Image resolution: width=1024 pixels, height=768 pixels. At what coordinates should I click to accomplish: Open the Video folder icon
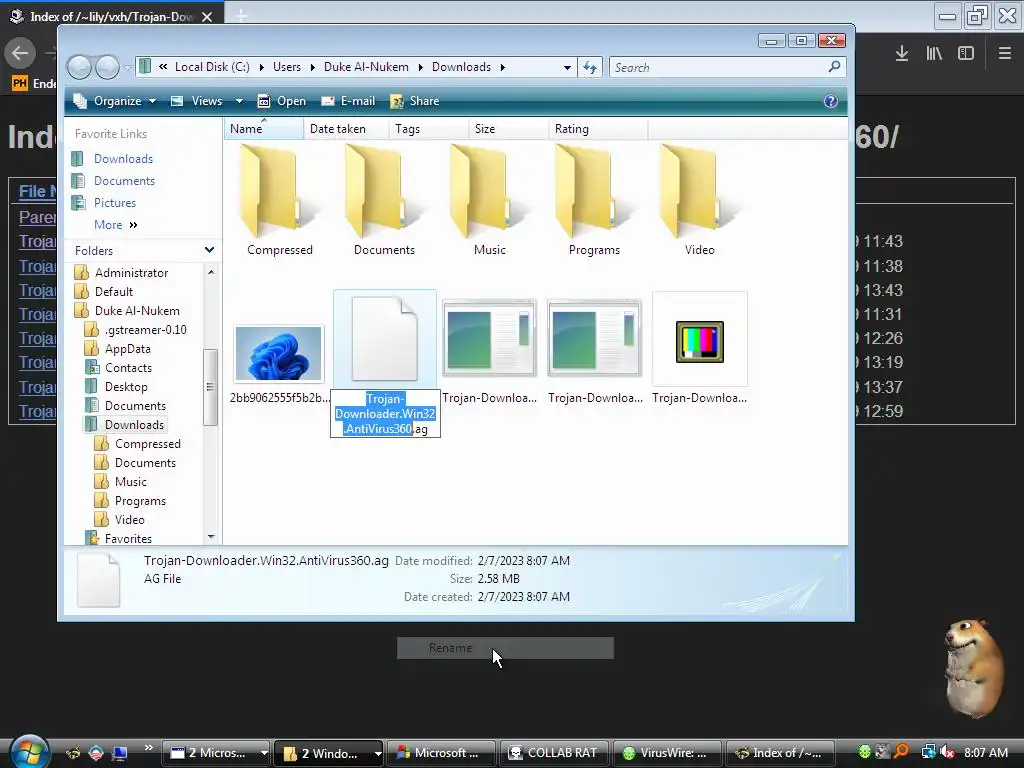point(699,193)
